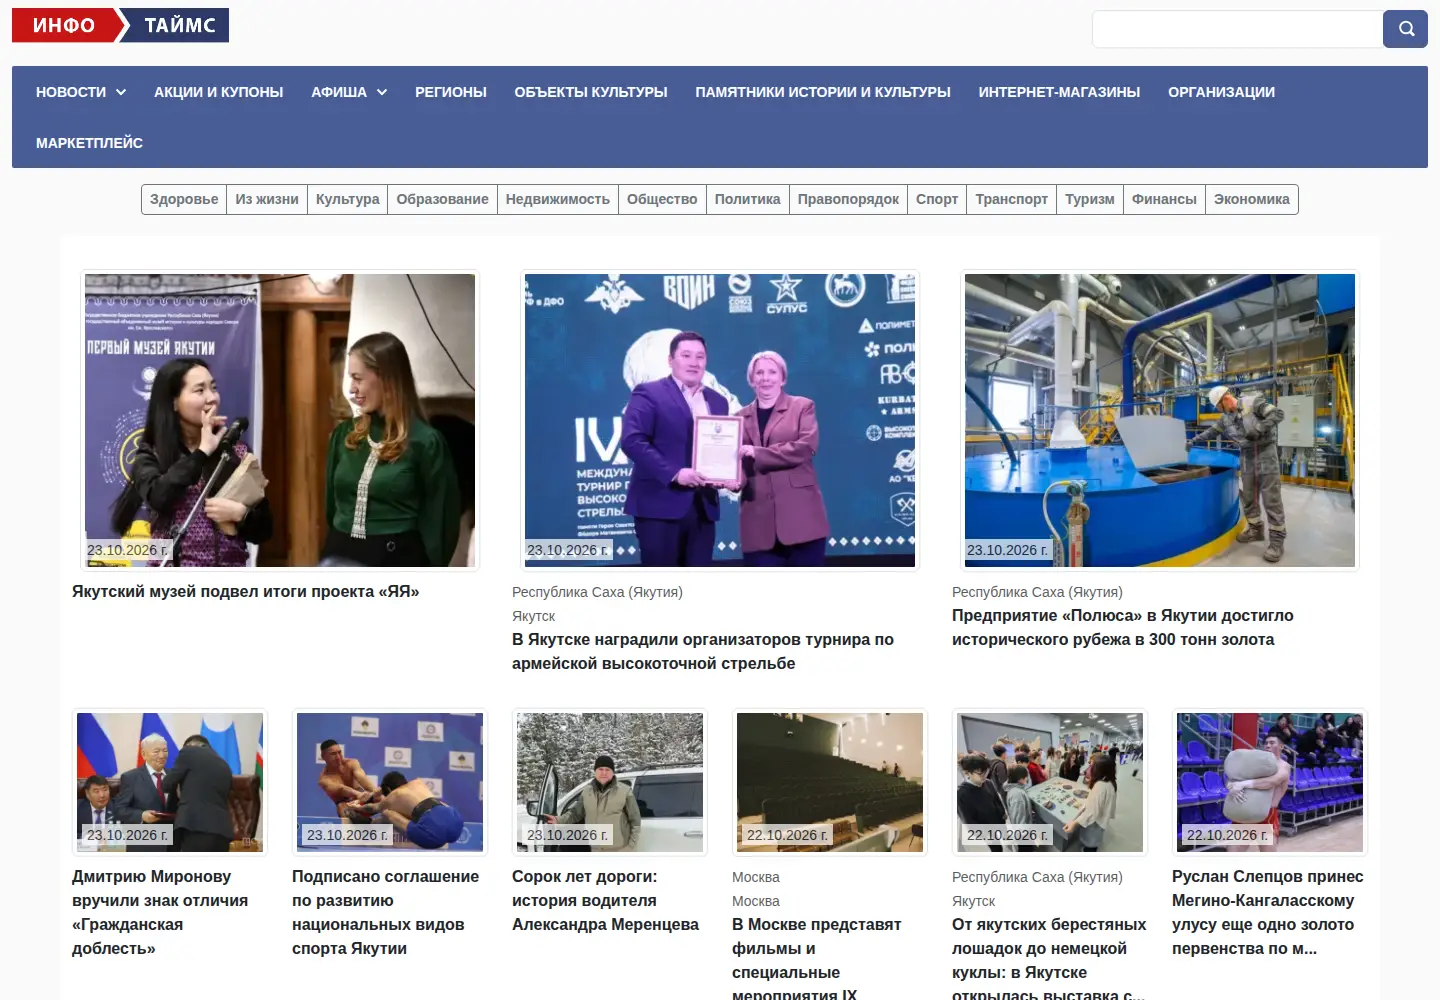The image size is (1440, 1000).
Task: Select the Культура category
Action: [x=347, y=199]
